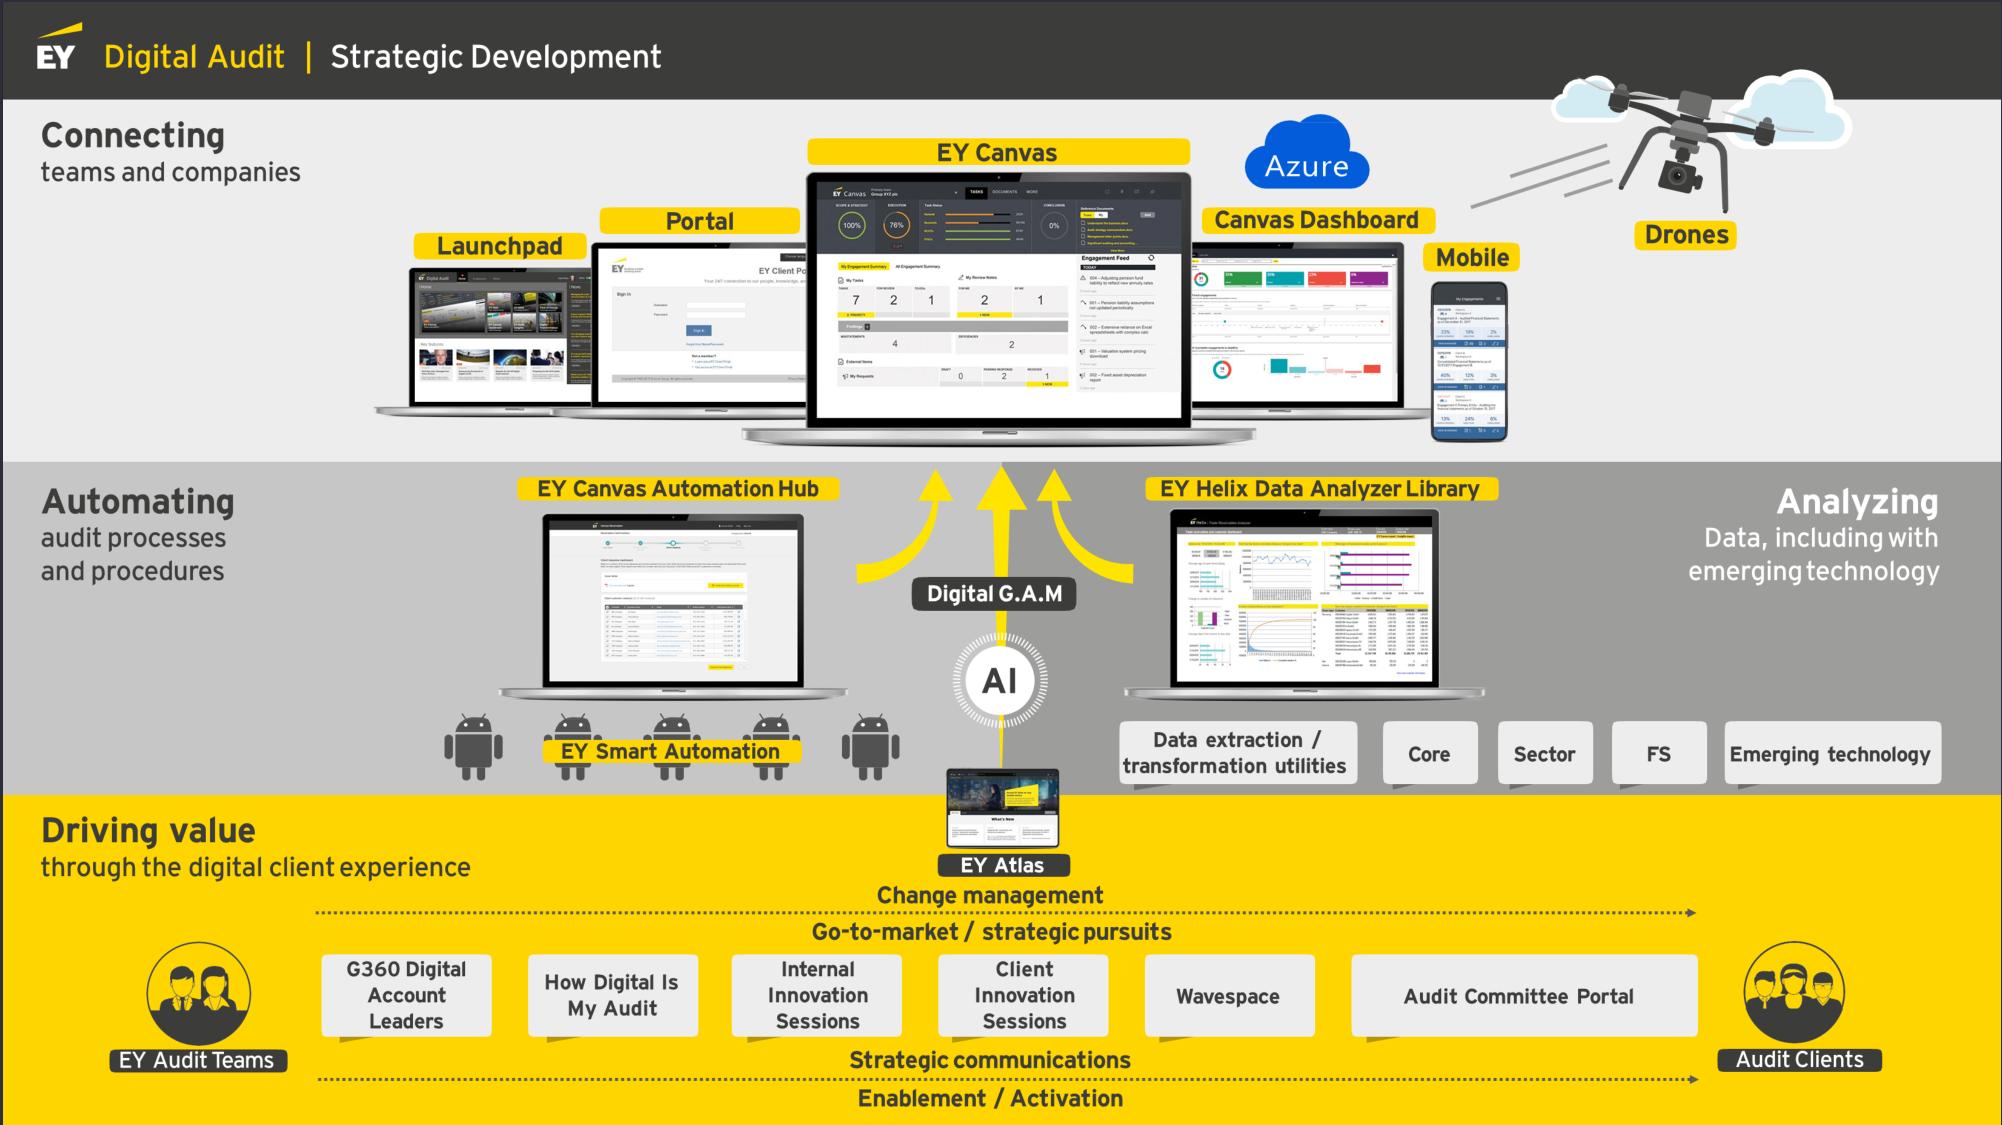Click the Audit Clients people icon
Viewport: 2002px width, 1125px height.
tap(1795, 992)
